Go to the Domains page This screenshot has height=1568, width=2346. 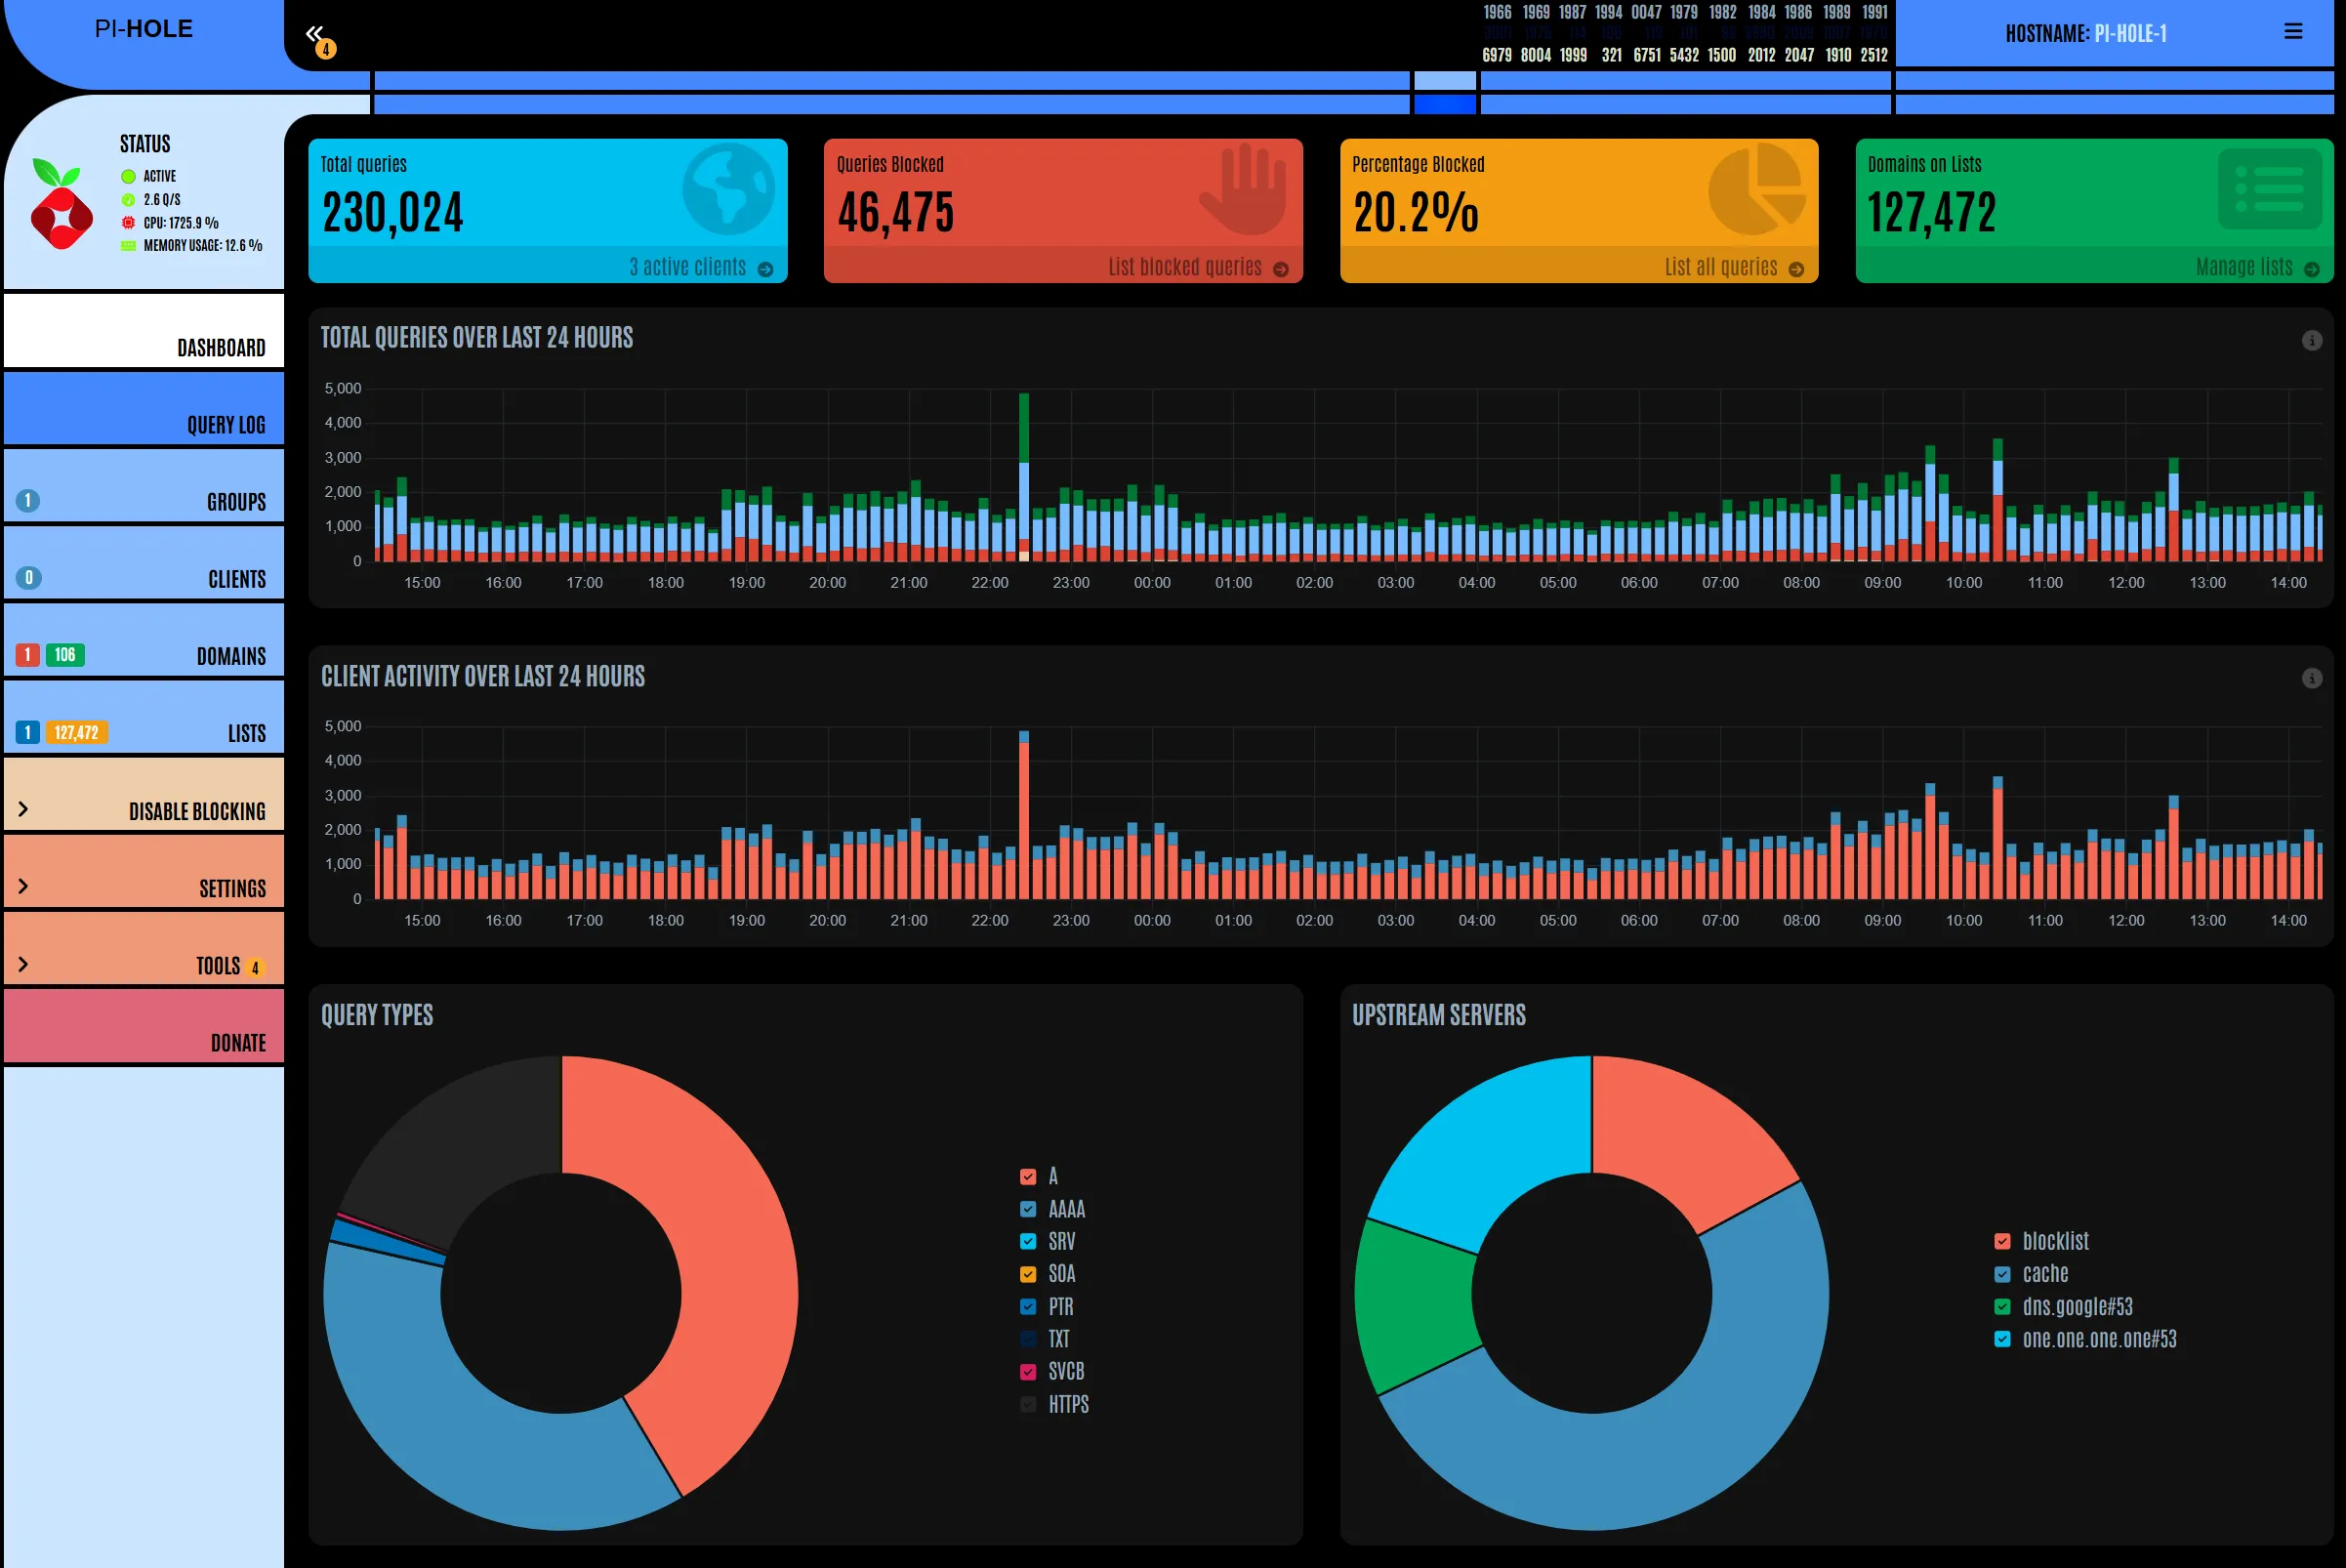[231, 656]
